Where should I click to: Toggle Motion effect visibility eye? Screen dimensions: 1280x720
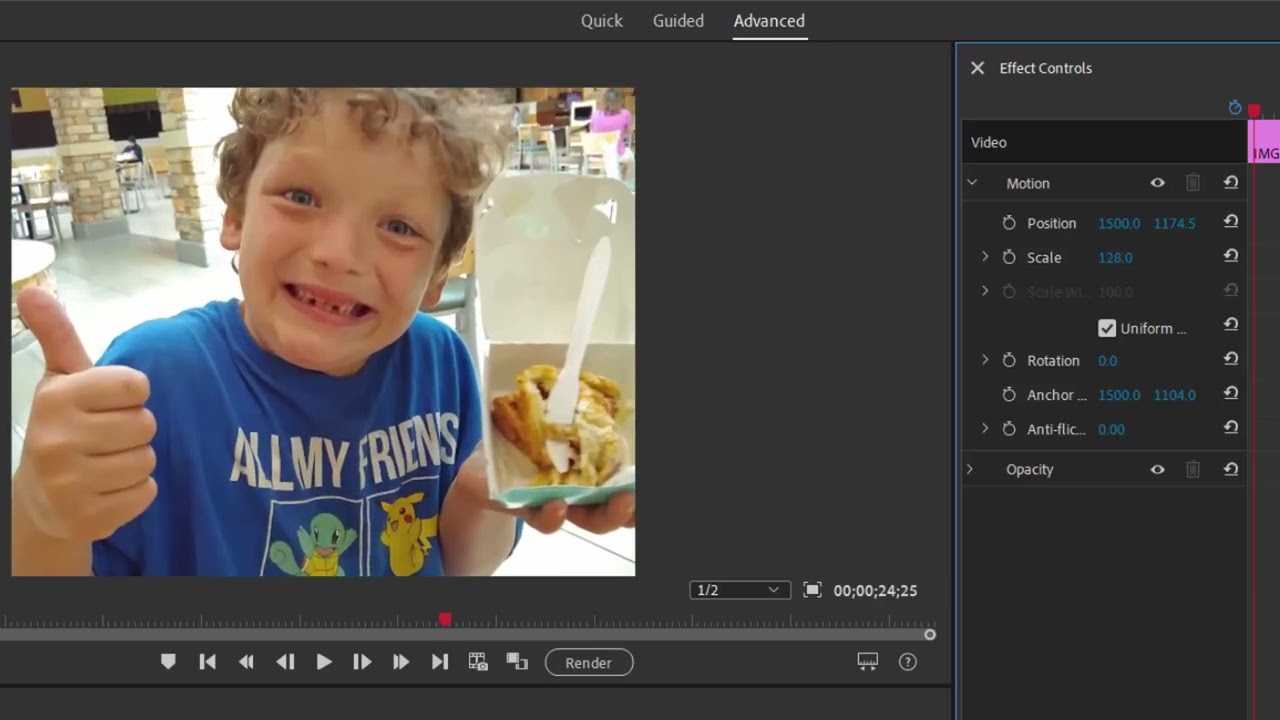[1157, 183]
